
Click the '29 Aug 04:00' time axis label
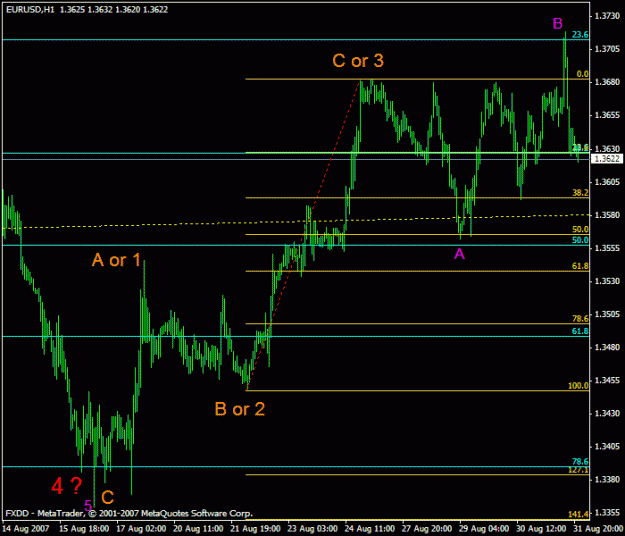tap(484, 529)
